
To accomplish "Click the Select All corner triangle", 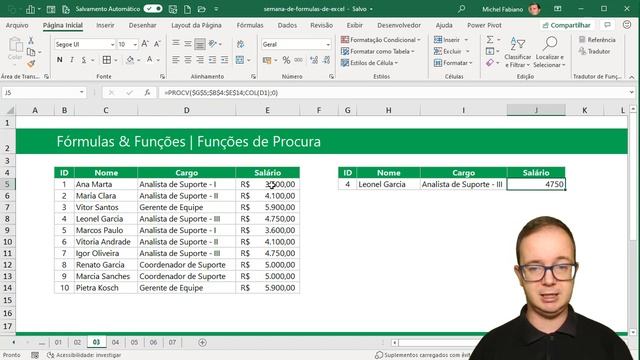I will pos(10,110).
